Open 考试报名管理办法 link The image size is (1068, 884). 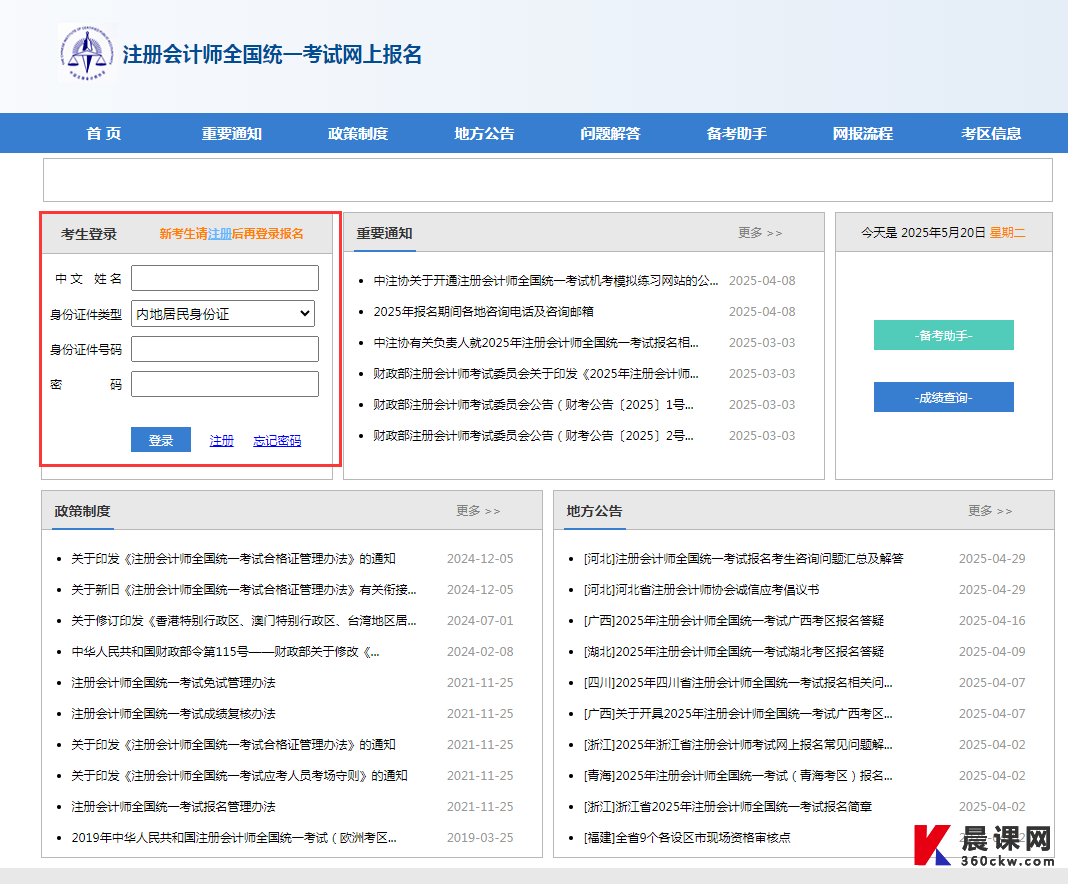pyautogui.click(x=174, y=807)
